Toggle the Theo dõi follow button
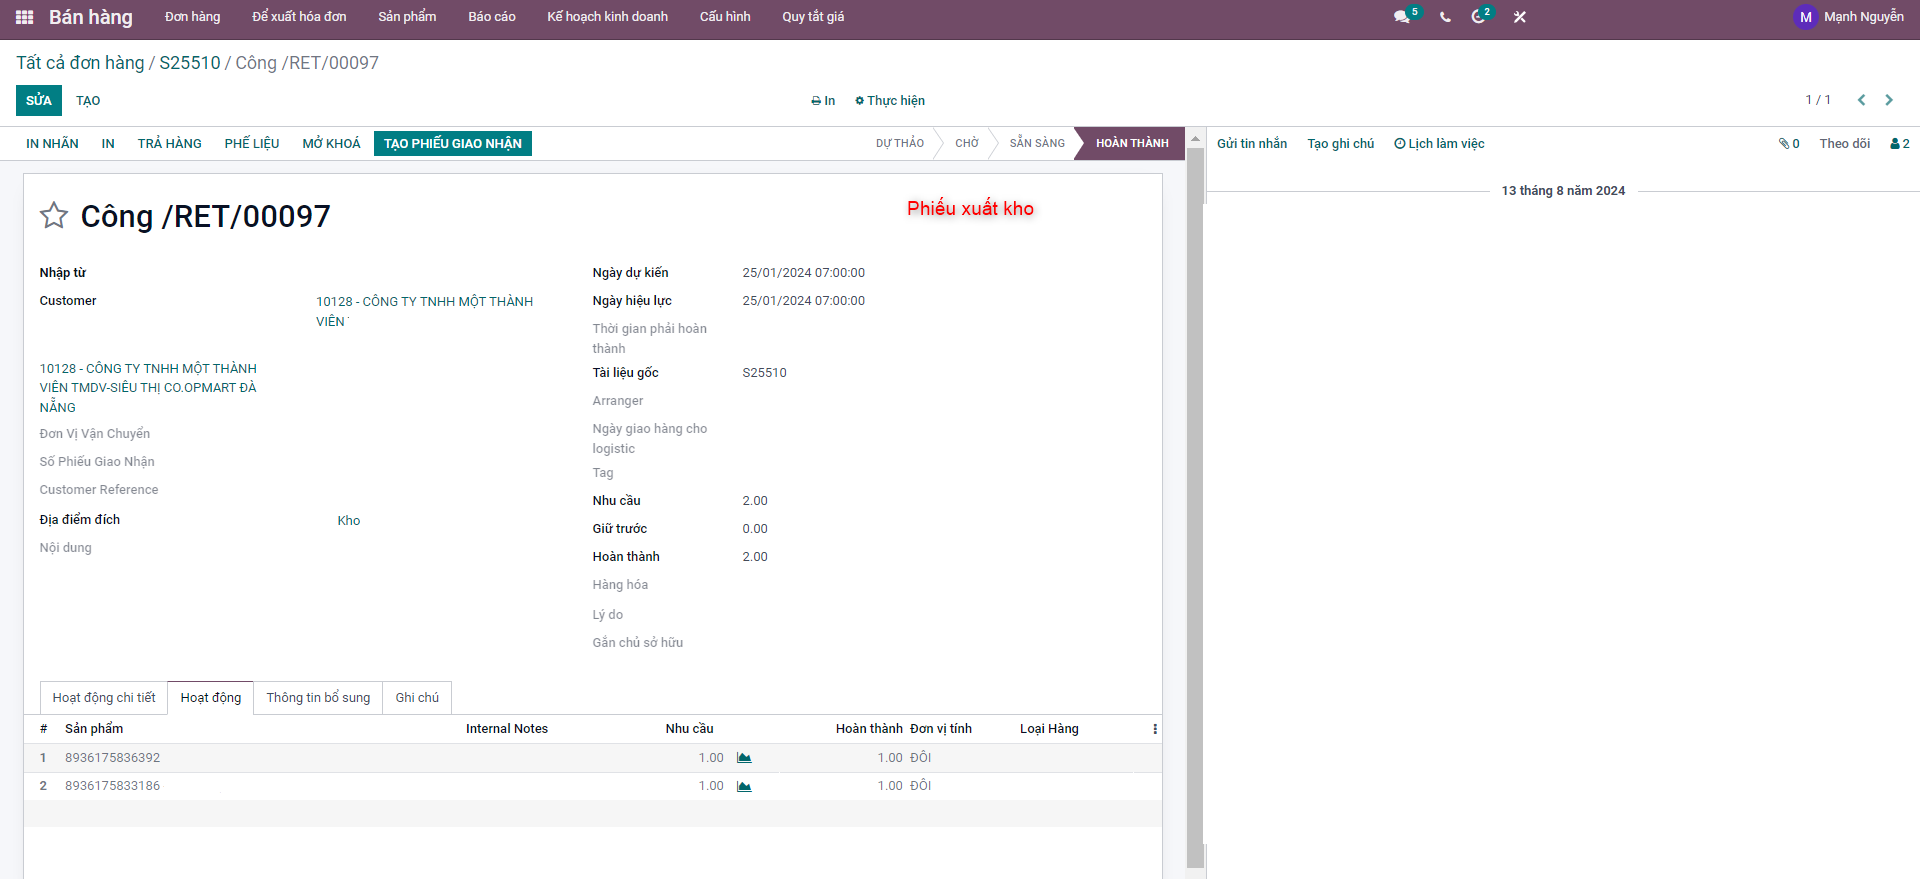This screenshot has width=1920, height=879. coord(1844,144)
